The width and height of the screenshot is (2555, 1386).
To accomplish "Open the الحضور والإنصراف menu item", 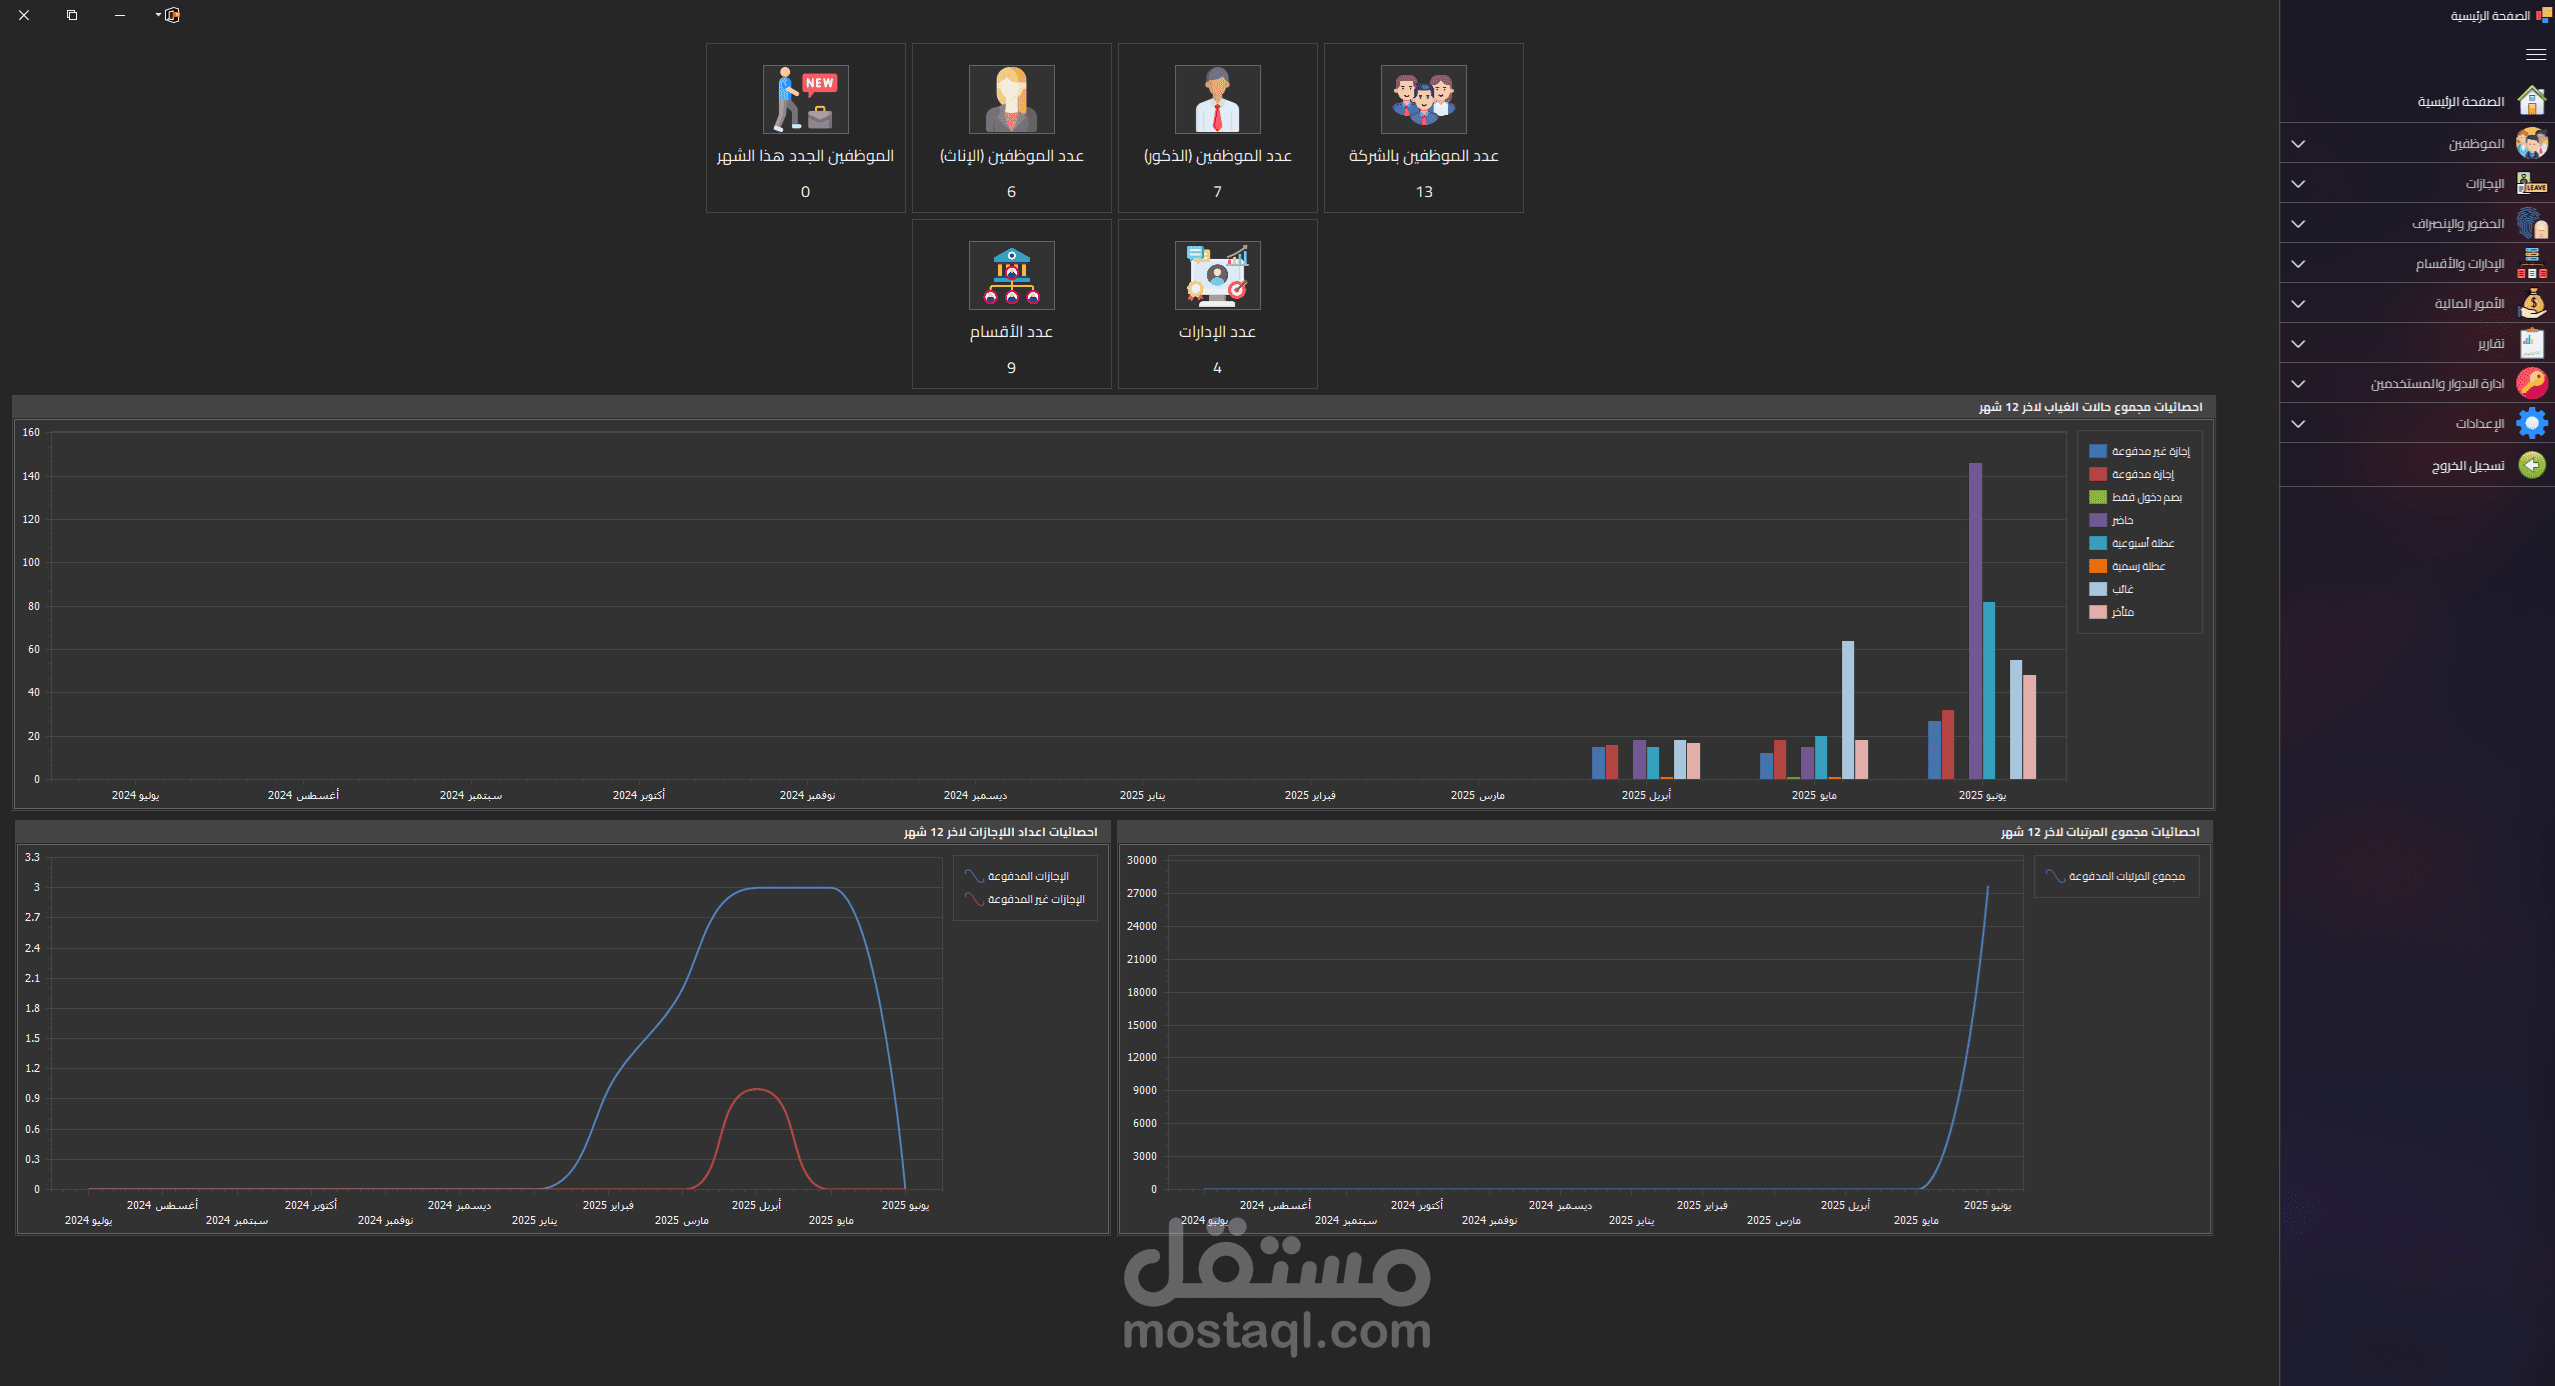I will click(2457, 224).
